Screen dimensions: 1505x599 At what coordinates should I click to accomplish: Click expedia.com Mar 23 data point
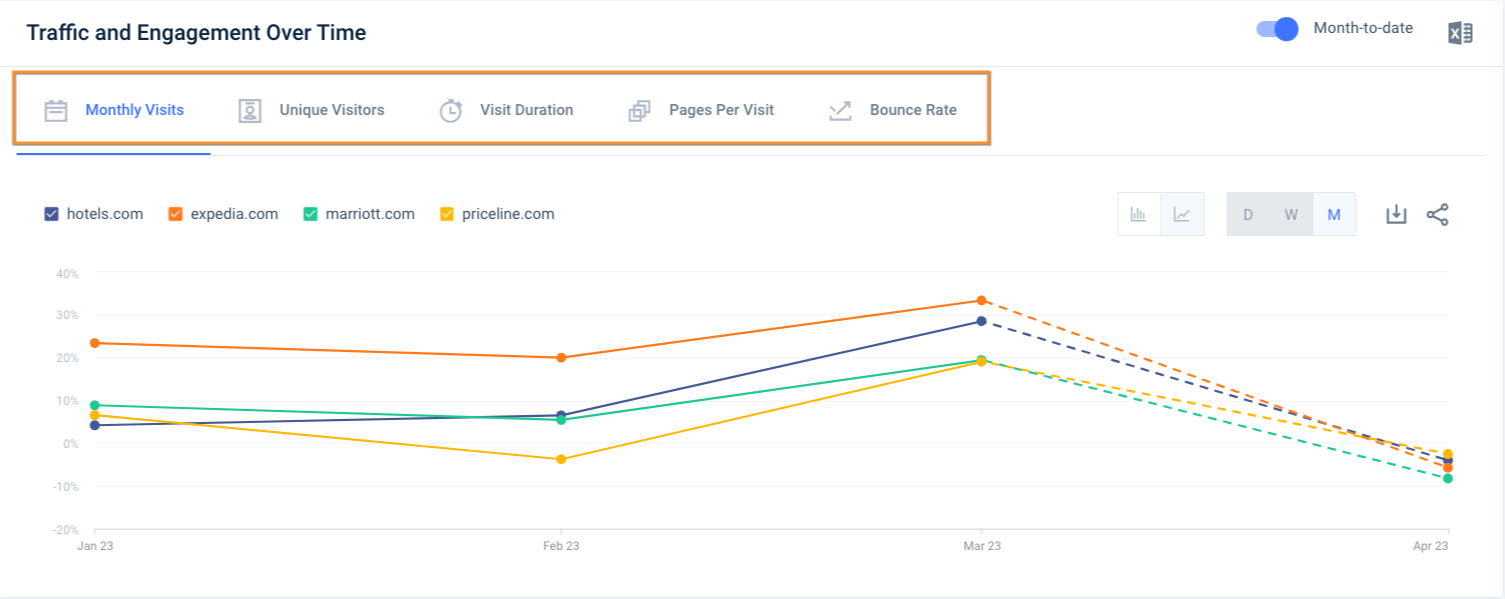982,300
